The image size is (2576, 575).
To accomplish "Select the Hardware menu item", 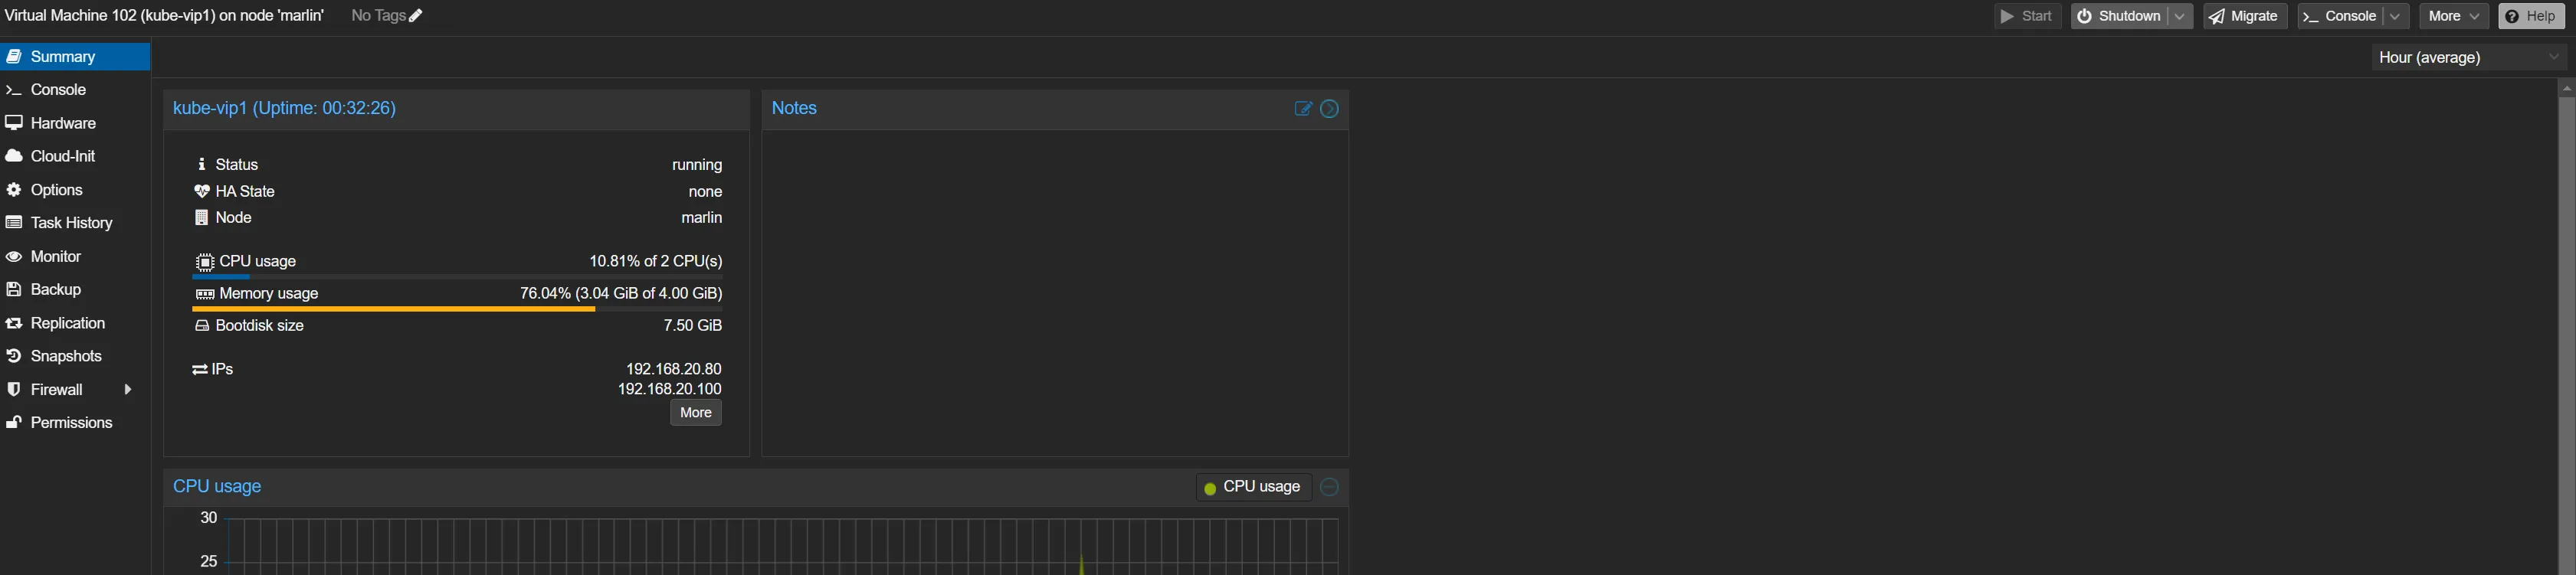I will [x=63, y=123].
